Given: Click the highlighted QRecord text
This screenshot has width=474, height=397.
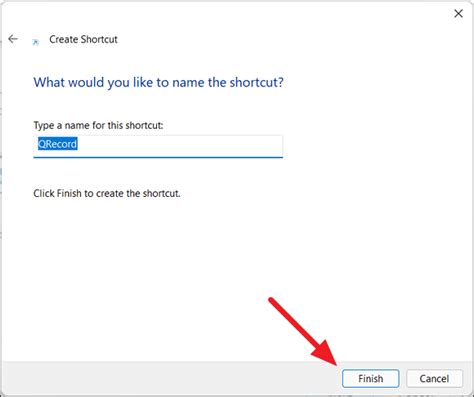Looking at the screenshot, I should [58, 144].
